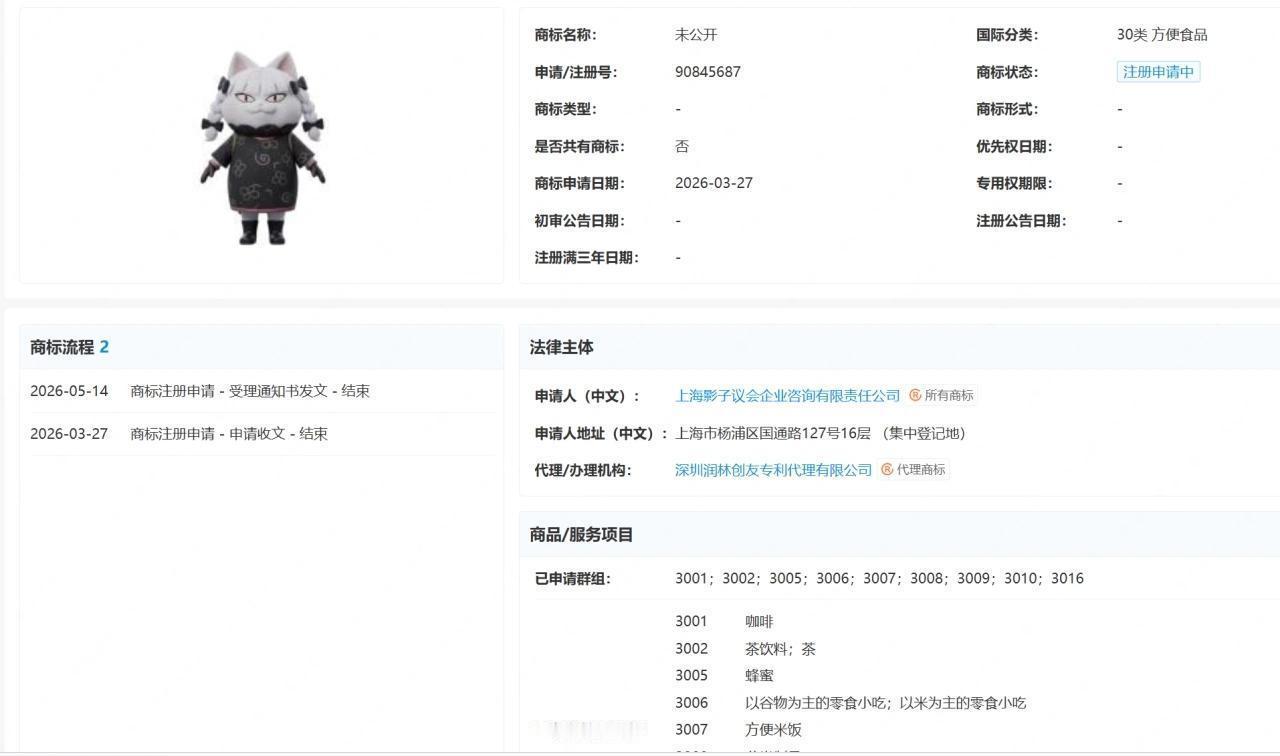This screenshot has height=756, width=1280.
Task: Select the 3001 咖啡 item row
Action: [x=724, y=621]
